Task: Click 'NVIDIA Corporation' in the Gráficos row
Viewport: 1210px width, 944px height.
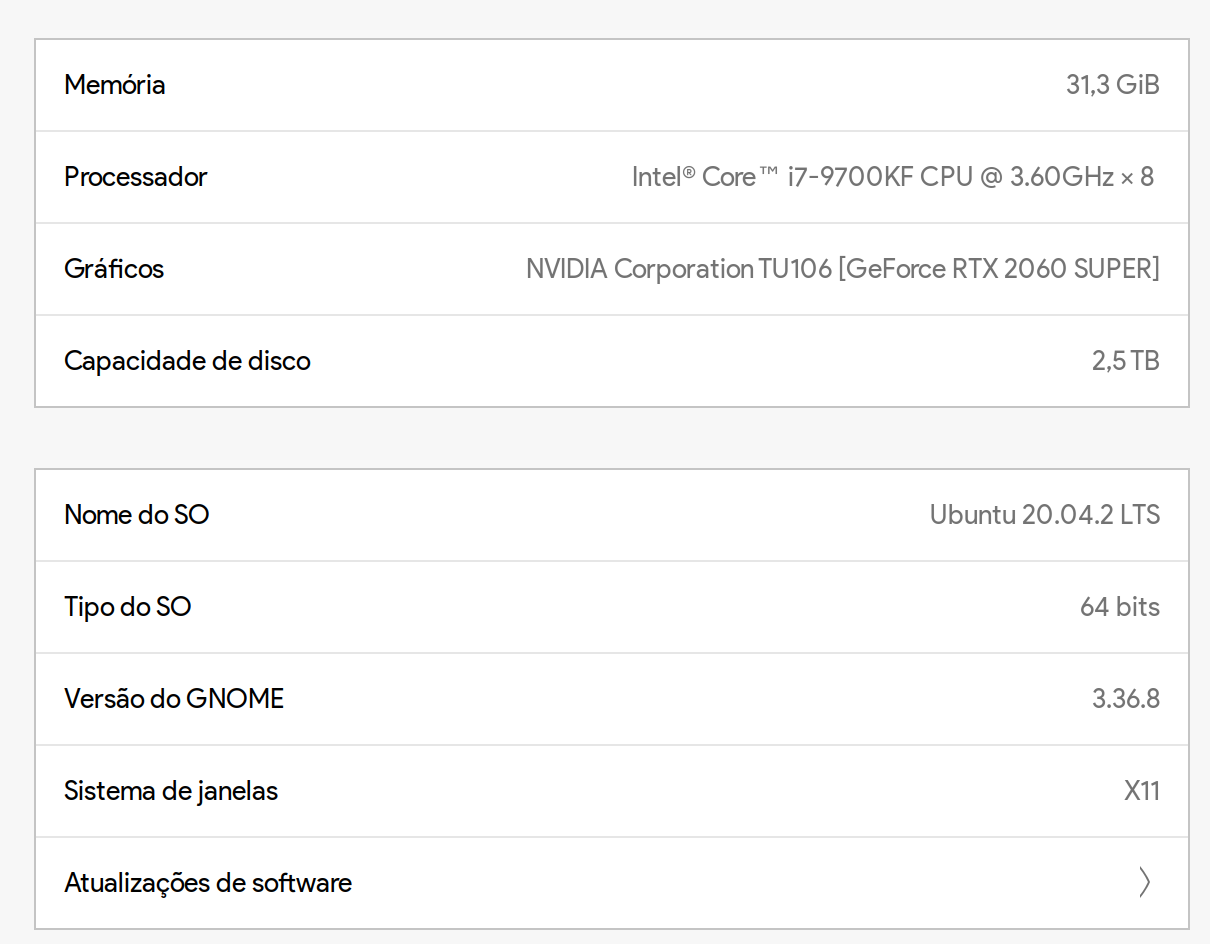Action: point(640,269)
